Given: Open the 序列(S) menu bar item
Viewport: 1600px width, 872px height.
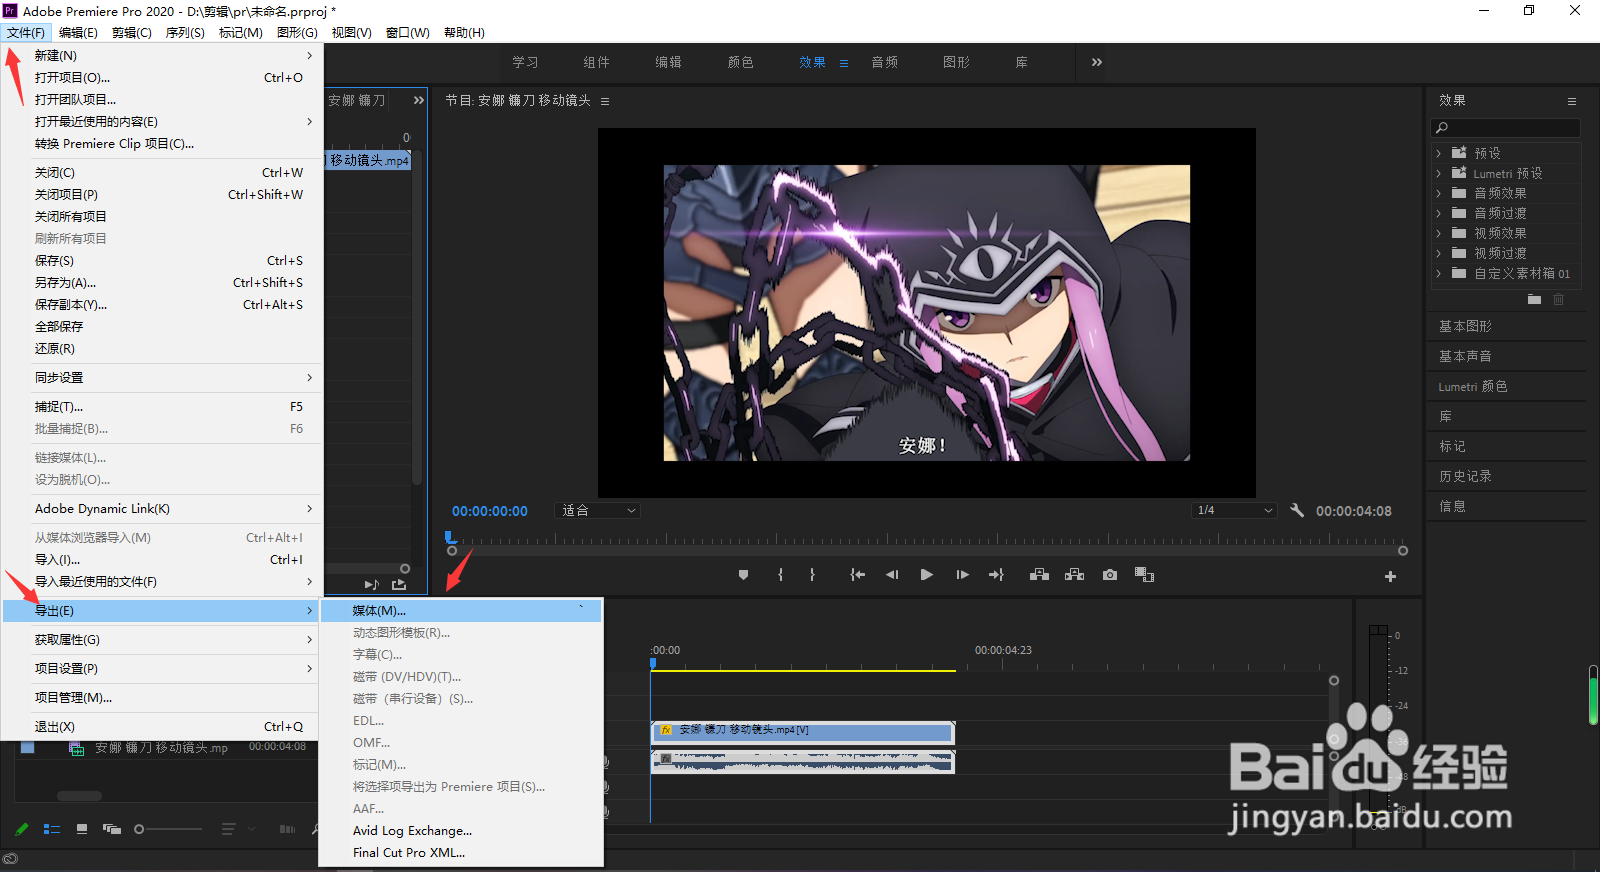Looking at the screenshot, I should [x=185, y=32].
